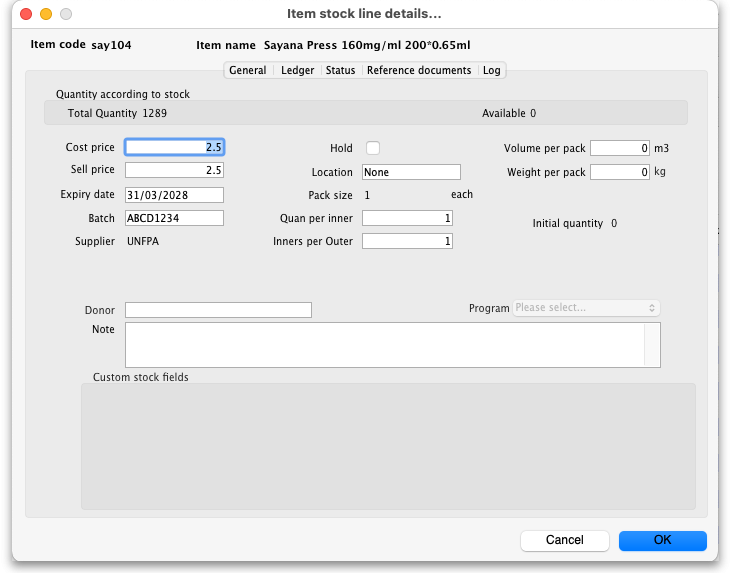Screen dimensions: 731x573
Task: Open the Program dropdown
Action: (586, 308)
